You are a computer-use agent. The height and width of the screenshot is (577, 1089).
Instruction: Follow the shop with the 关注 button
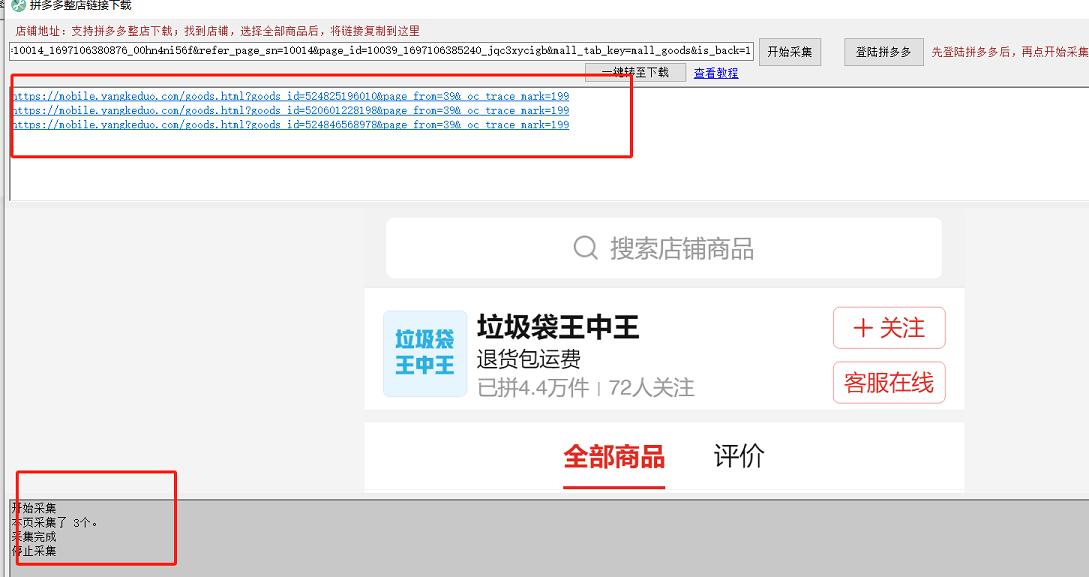[x=889, y=328]
